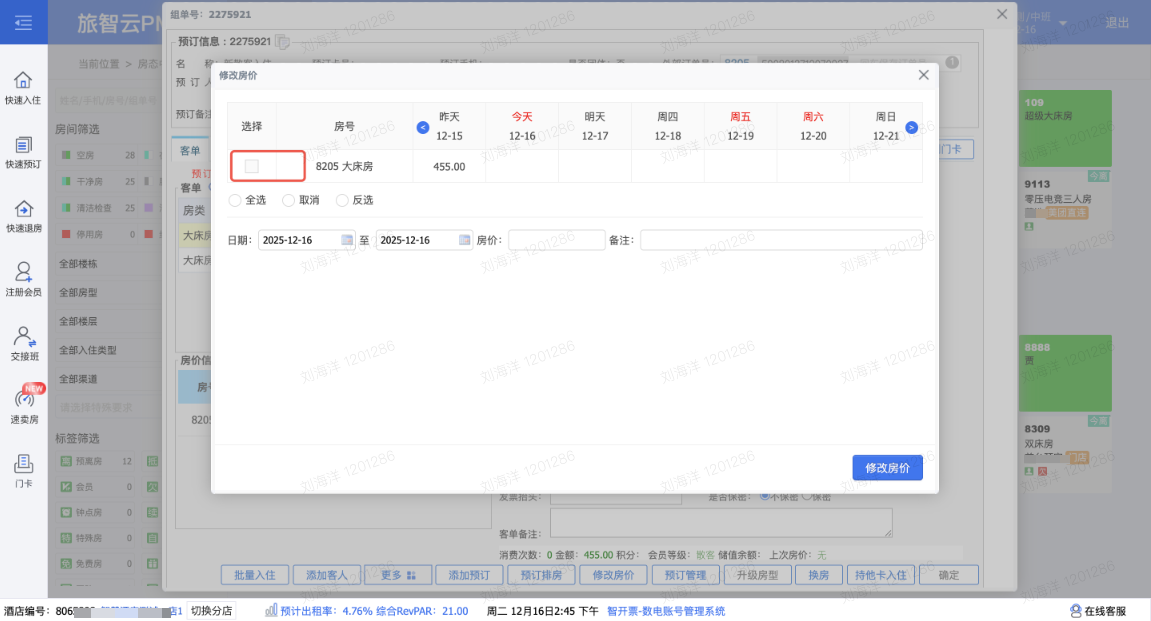Select the 空房 vacant room filter
1151x621 pixels.
coord(98,155)
